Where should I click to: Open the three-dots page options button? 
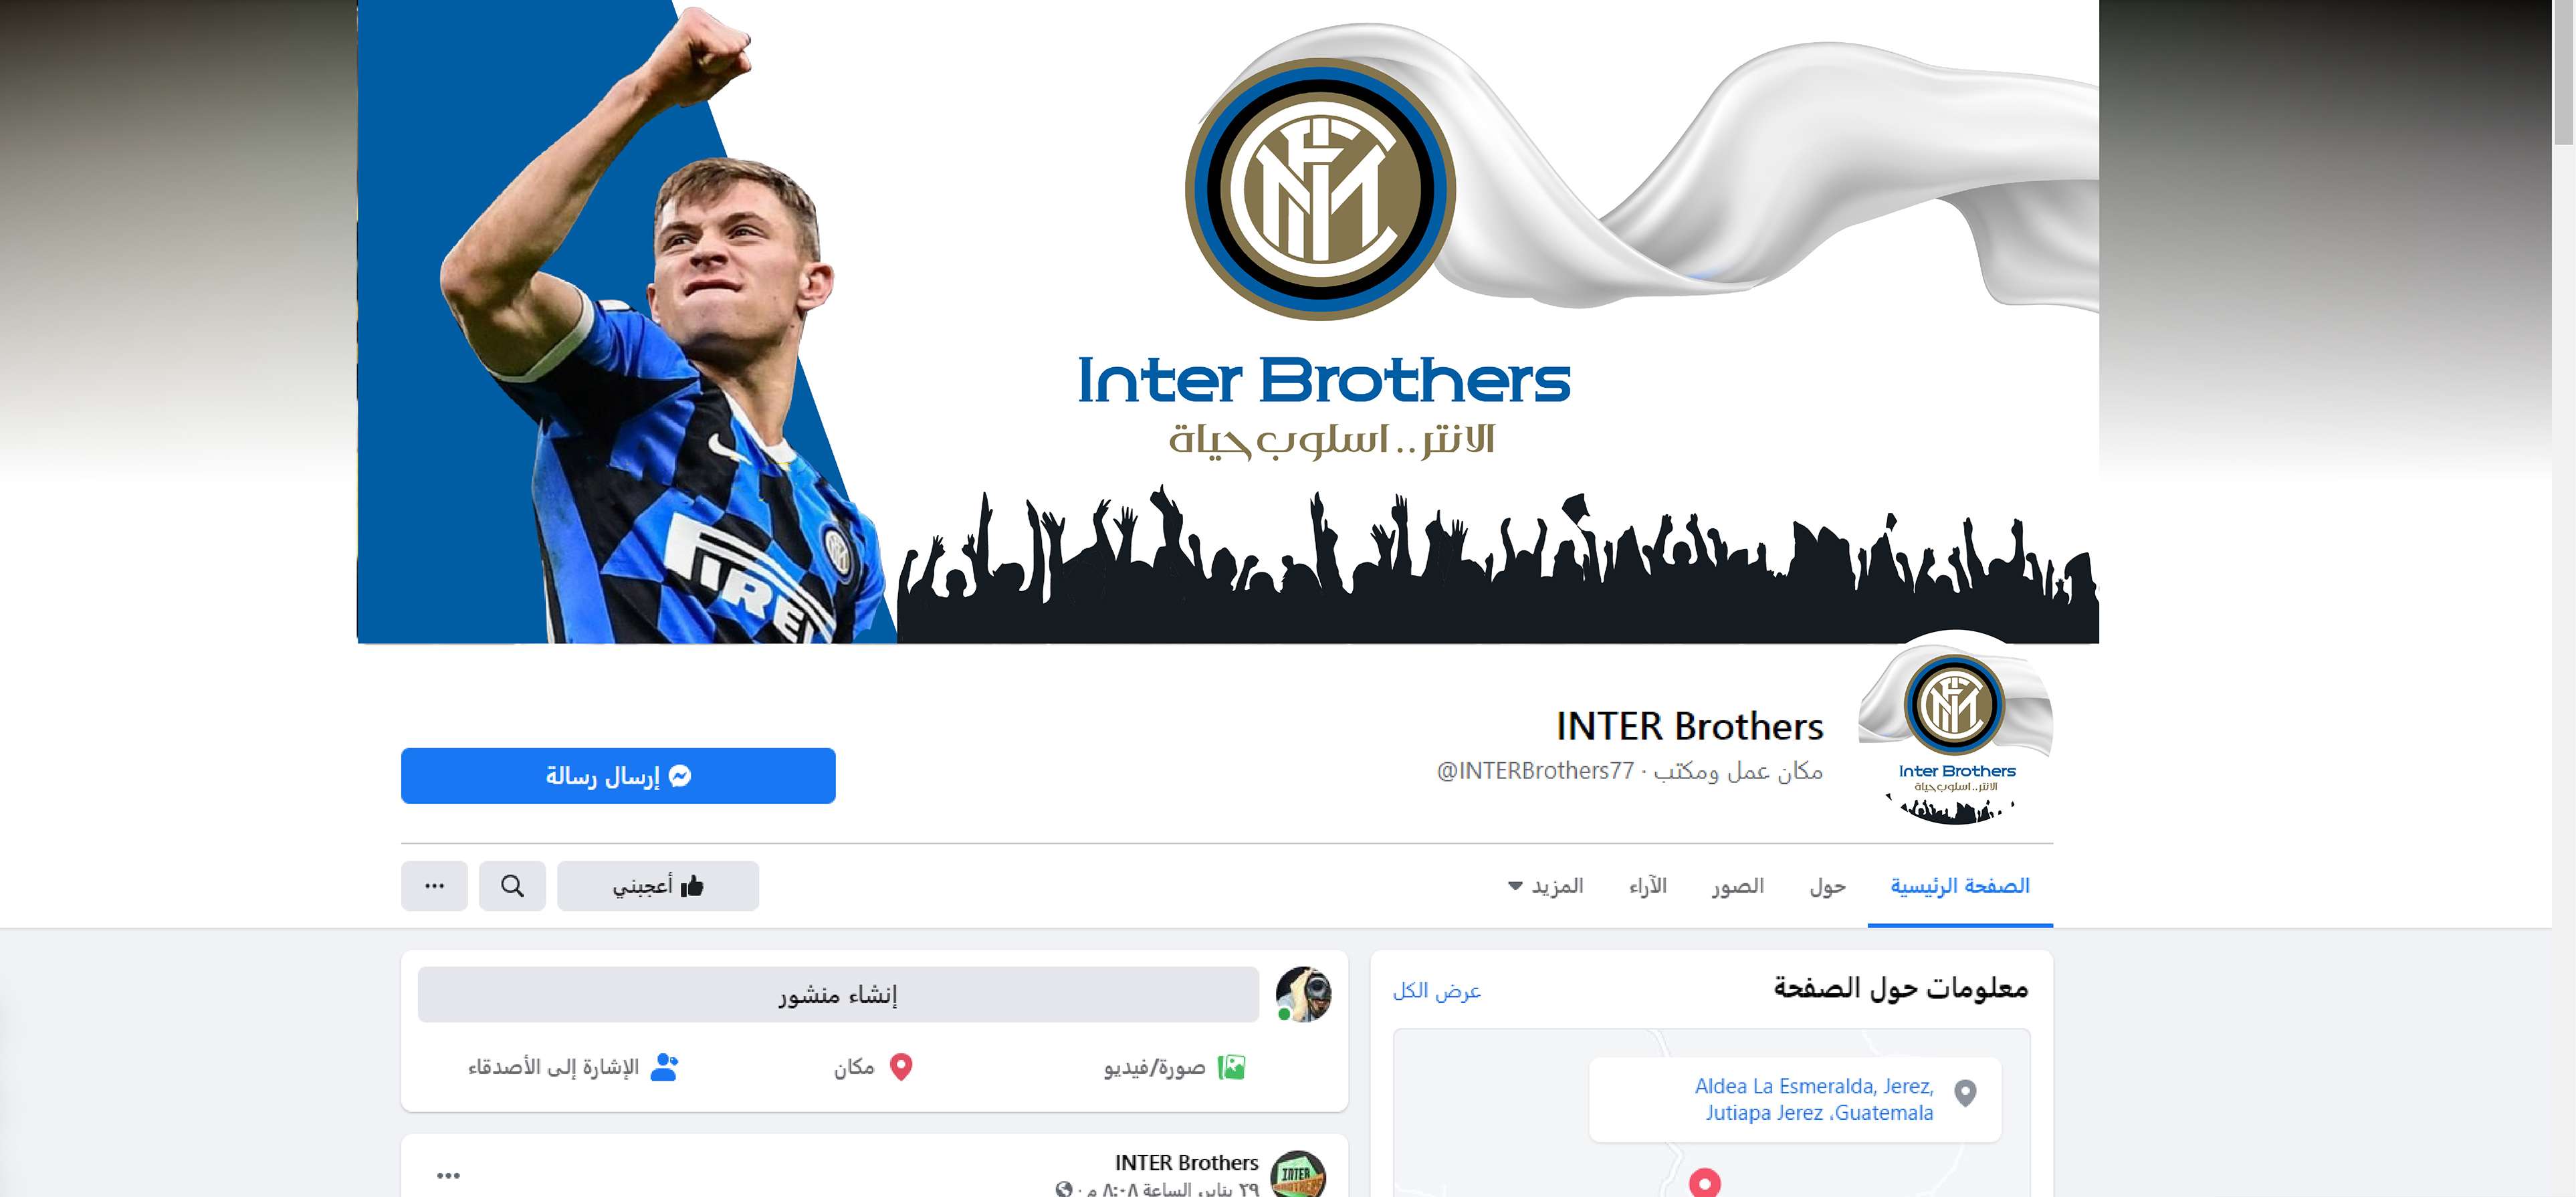coord(434,886)
